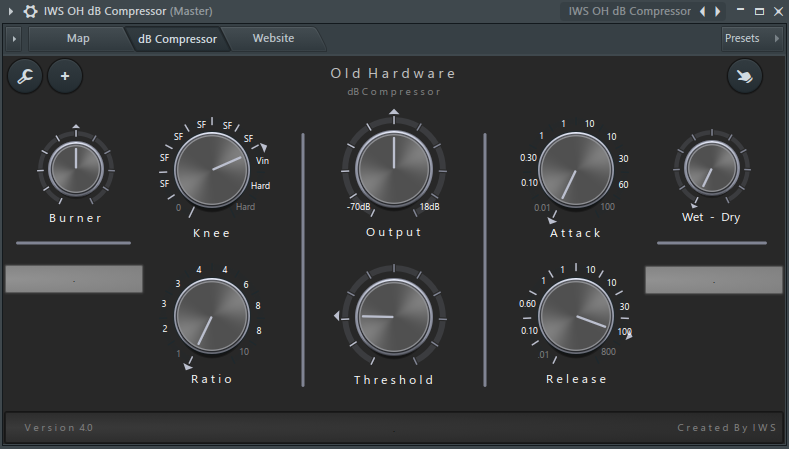Click the Knee knob
Screen dimensions: 789x449
coord(212,170)
